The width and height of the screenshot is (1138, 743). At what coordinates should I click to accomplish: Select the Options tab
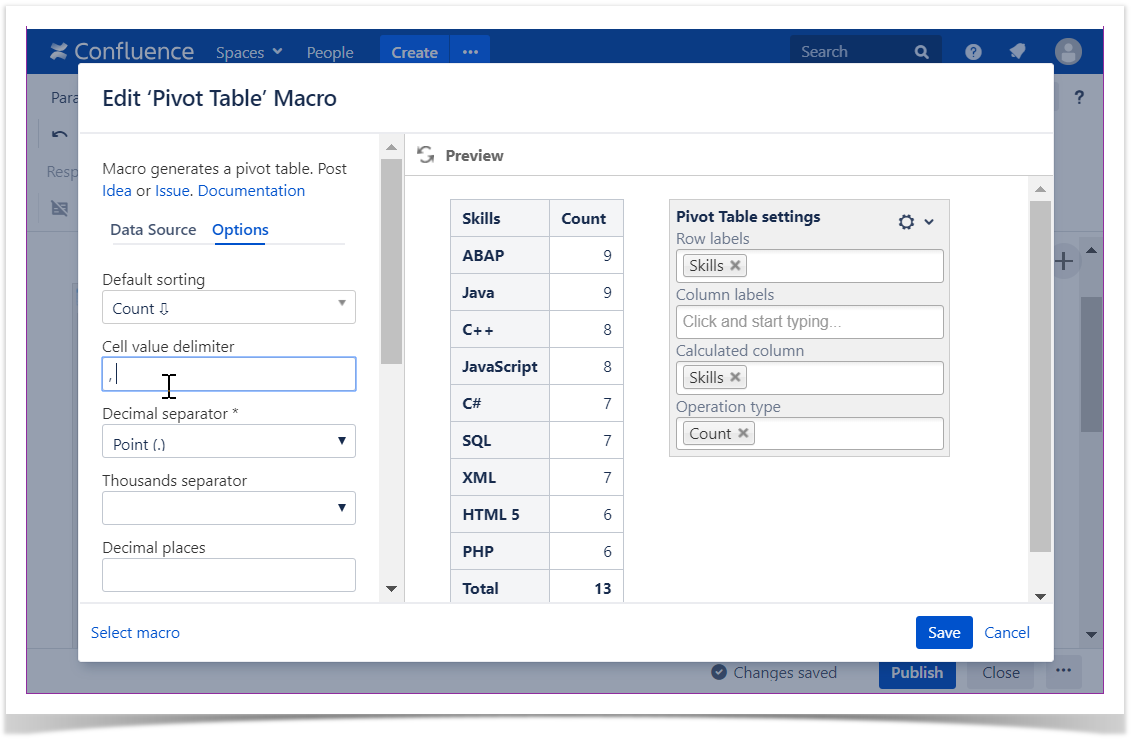click(x=240, y=230)
